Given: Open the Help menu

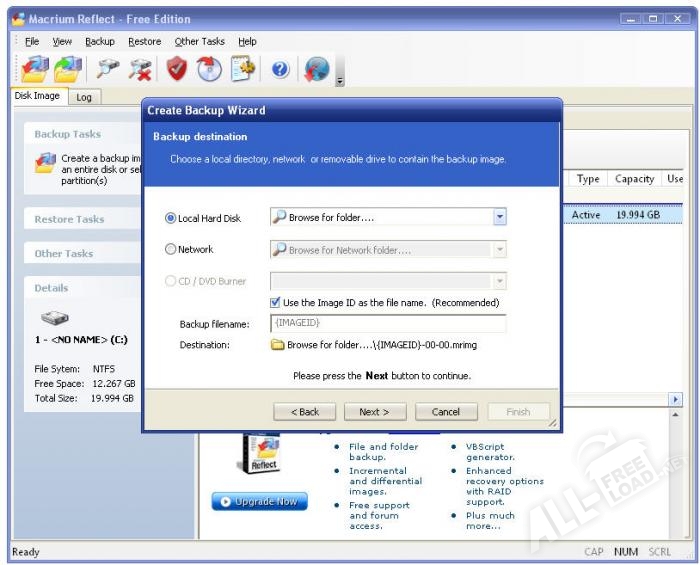Looking at the screenshot, I should tap(247, 42).
